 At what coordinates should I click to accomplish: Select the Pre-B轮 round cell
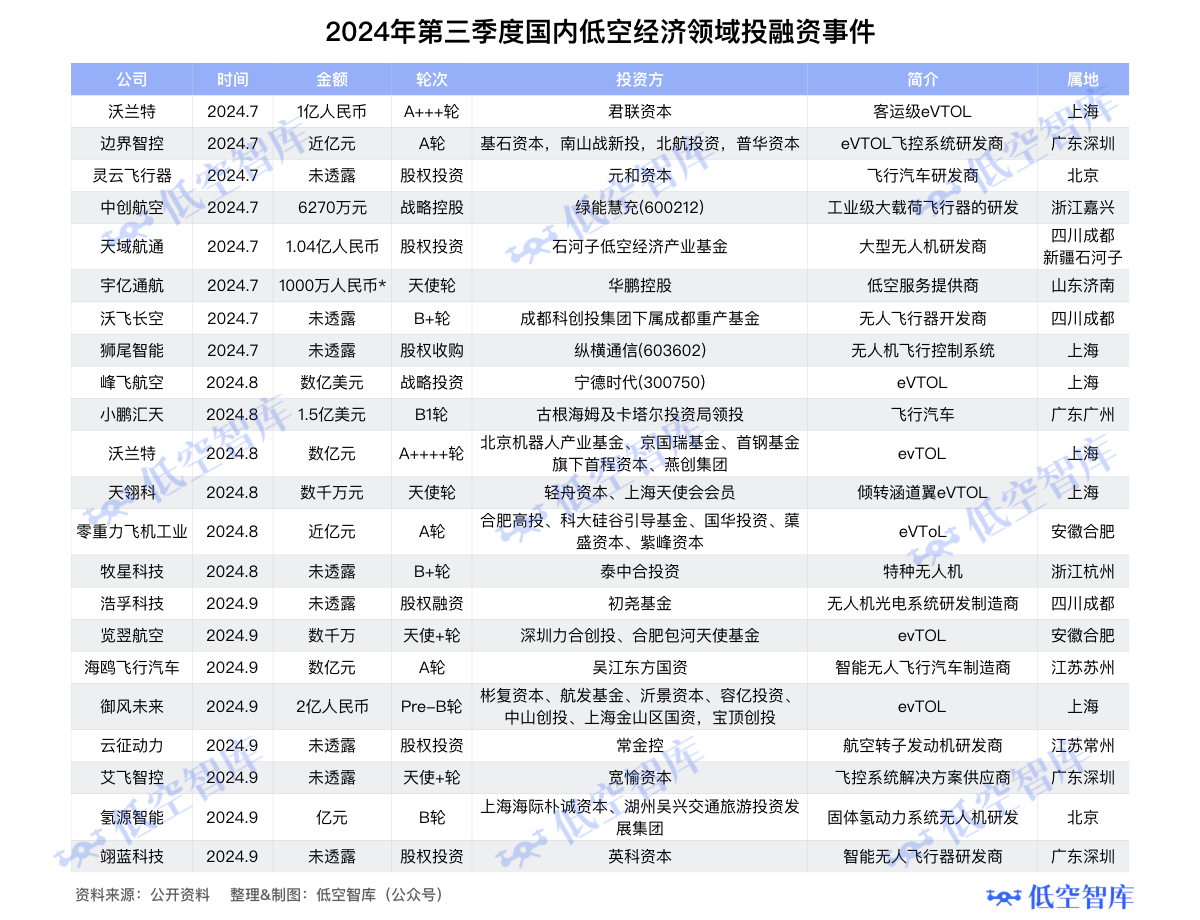432,707
